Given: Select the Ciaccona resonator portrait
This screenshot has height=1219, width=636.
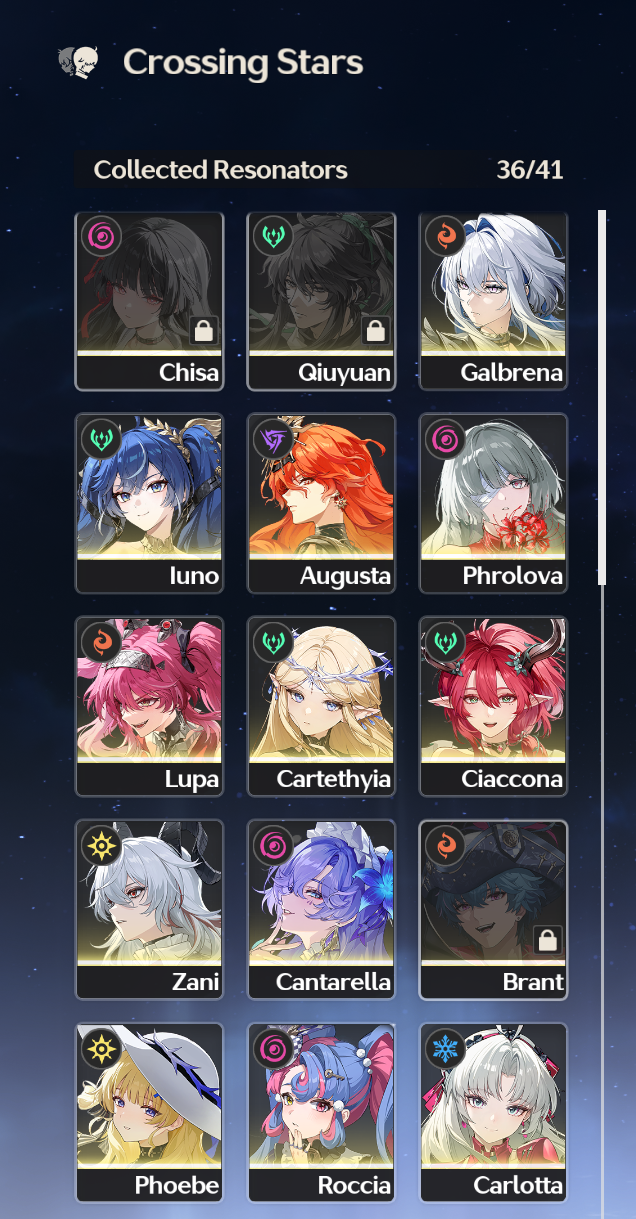Looking at the screenshot, I should pyautogui.click(x=493, y=706).
